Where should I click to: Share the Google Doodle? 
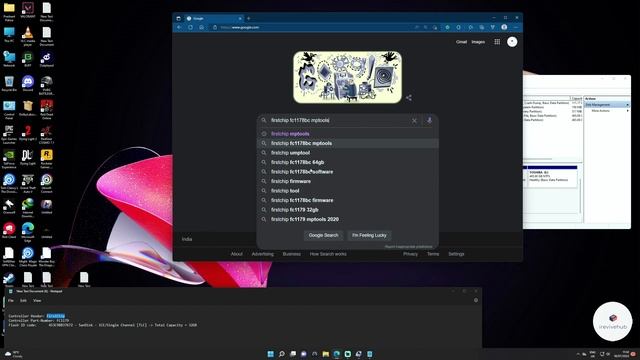click(x=409, y=98)
